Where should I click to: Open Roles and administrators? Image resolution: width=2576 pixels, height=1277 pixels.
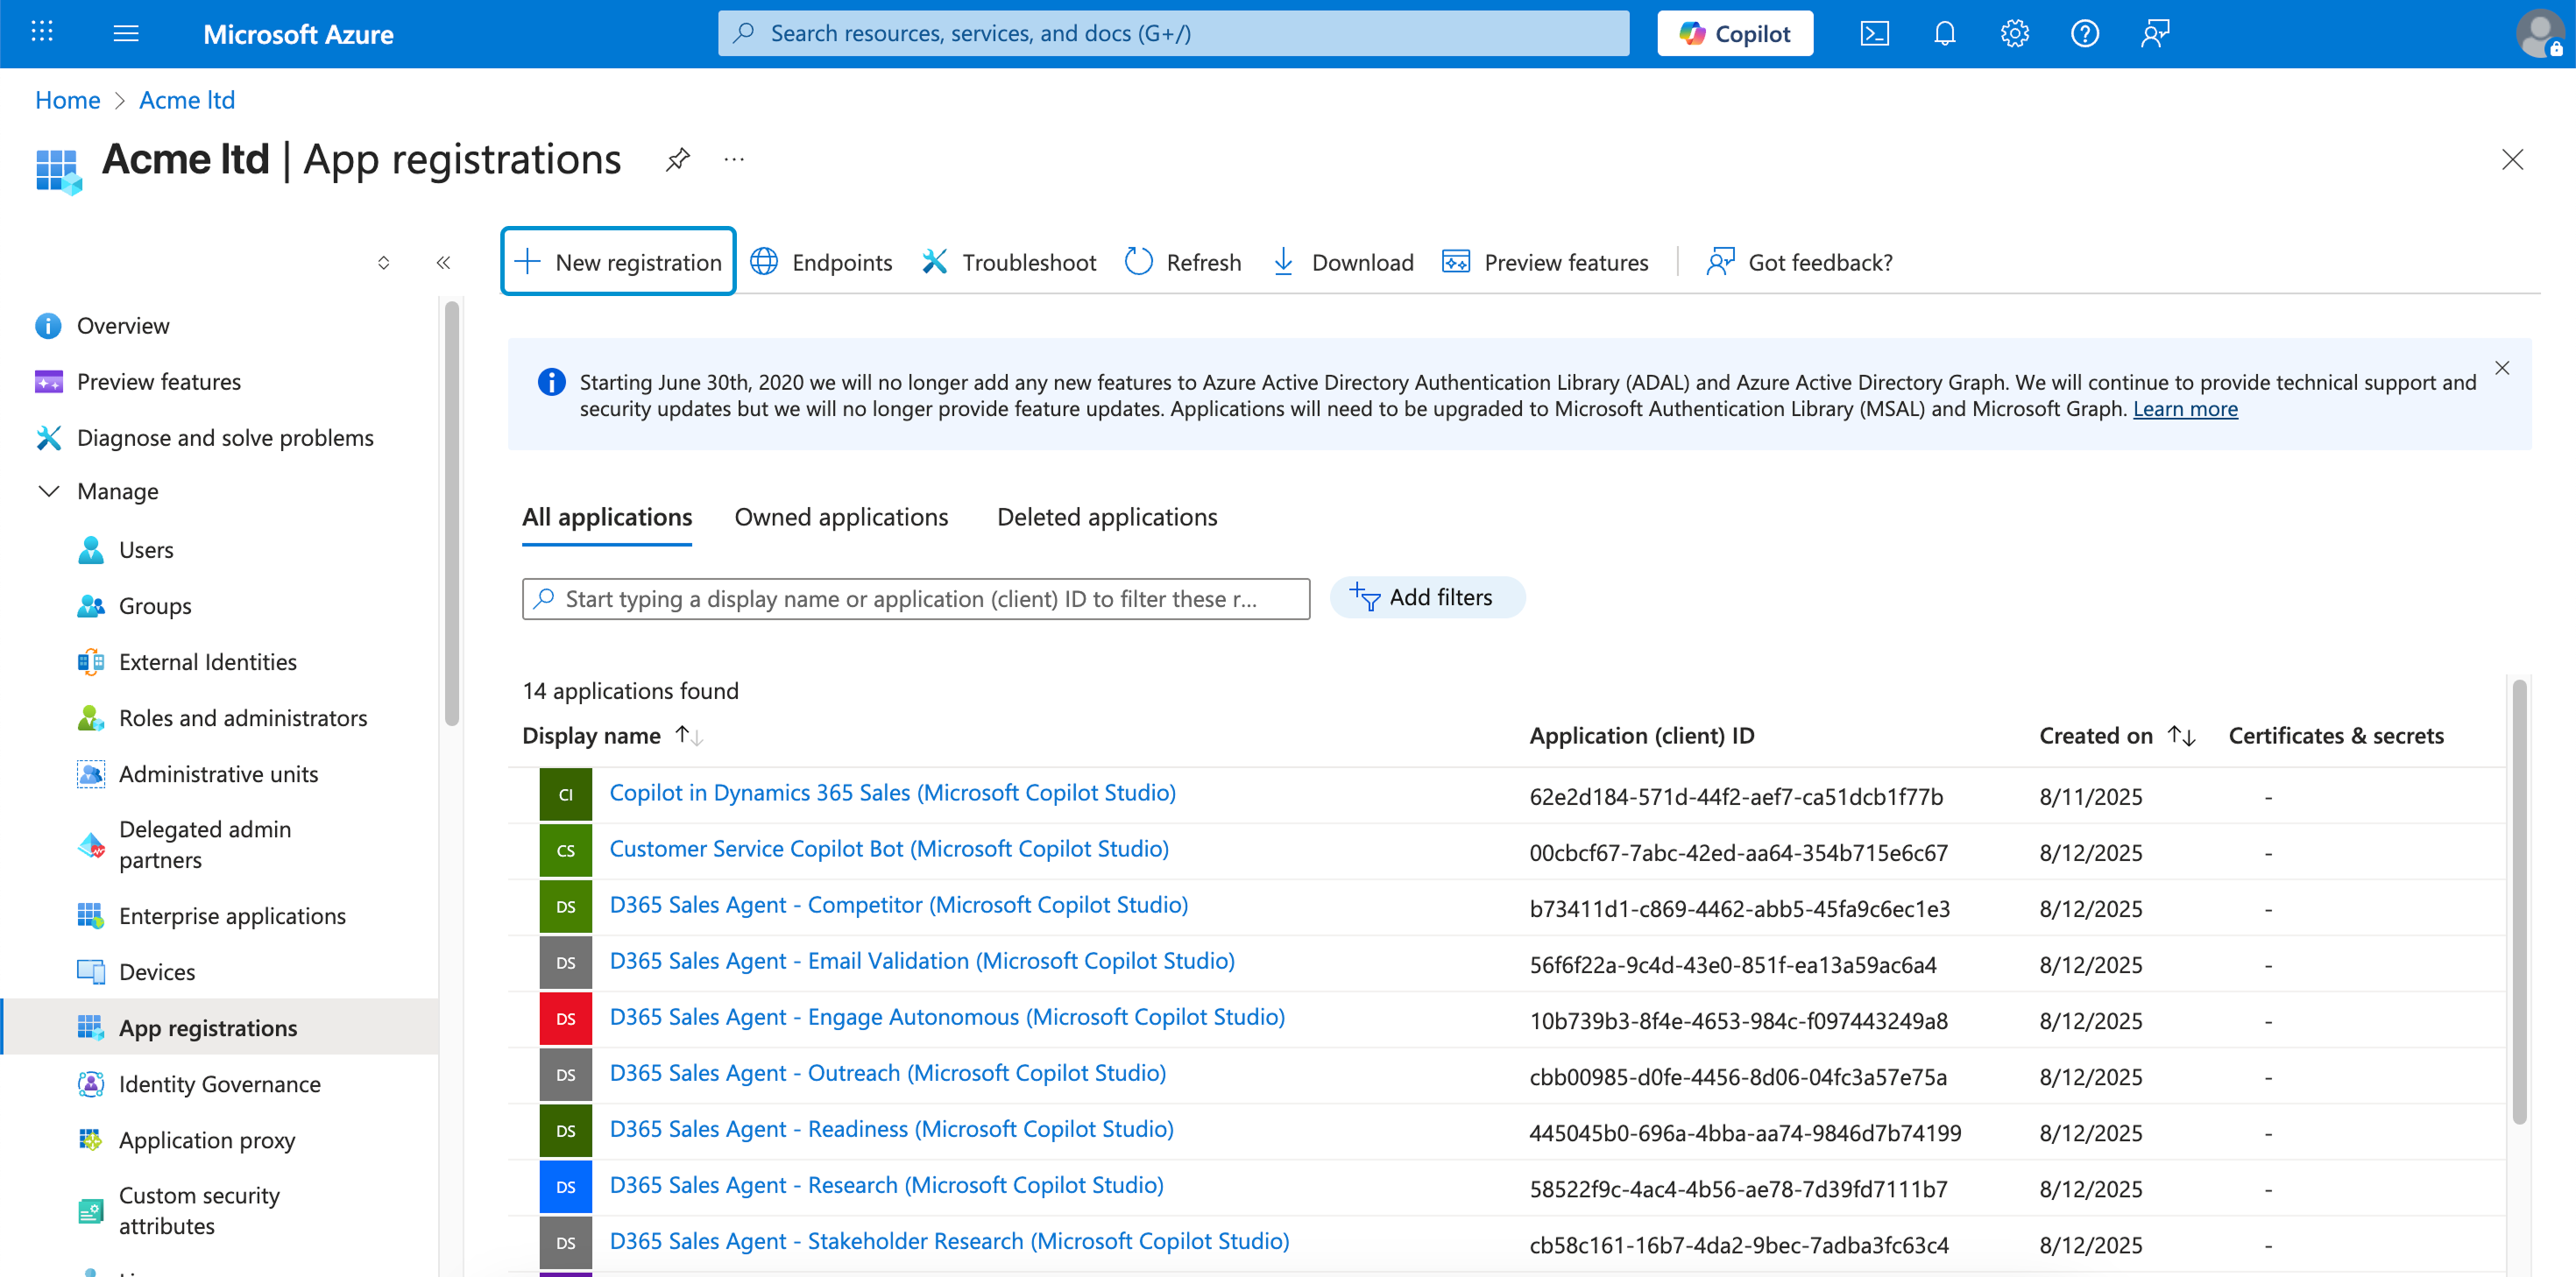220,718
